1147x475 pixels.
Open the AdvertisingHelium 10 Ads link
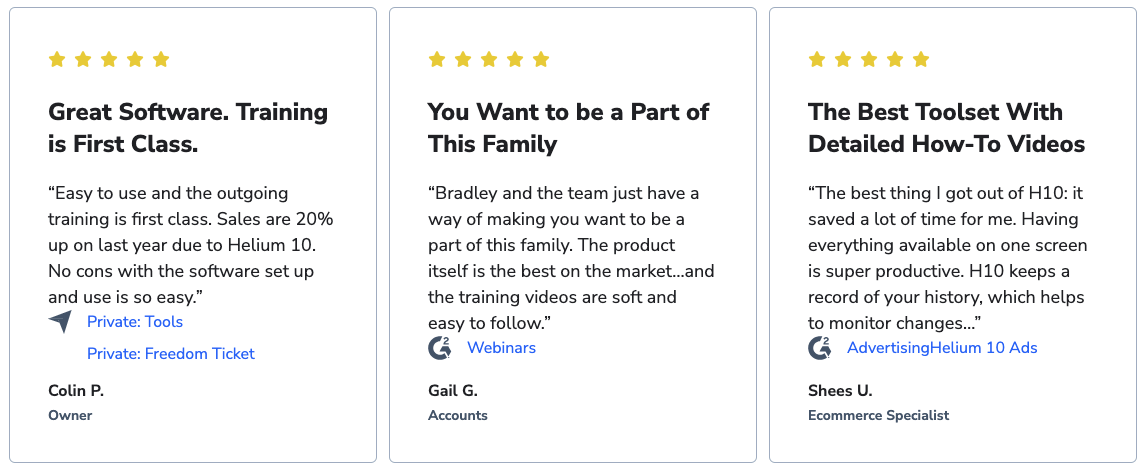click(941, 348)
